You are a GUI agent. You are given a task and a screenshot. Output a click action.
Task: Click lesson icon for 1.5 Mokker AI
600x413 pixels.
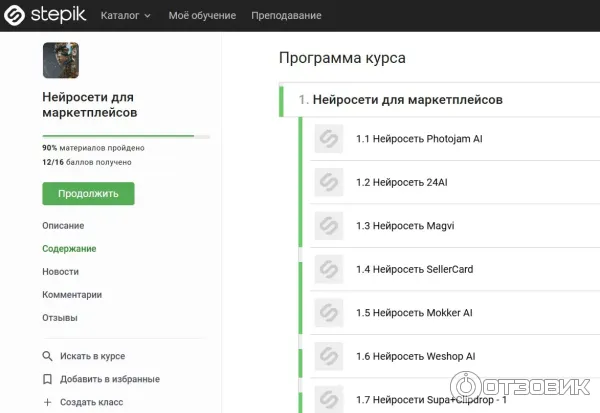tap(329, 313)
